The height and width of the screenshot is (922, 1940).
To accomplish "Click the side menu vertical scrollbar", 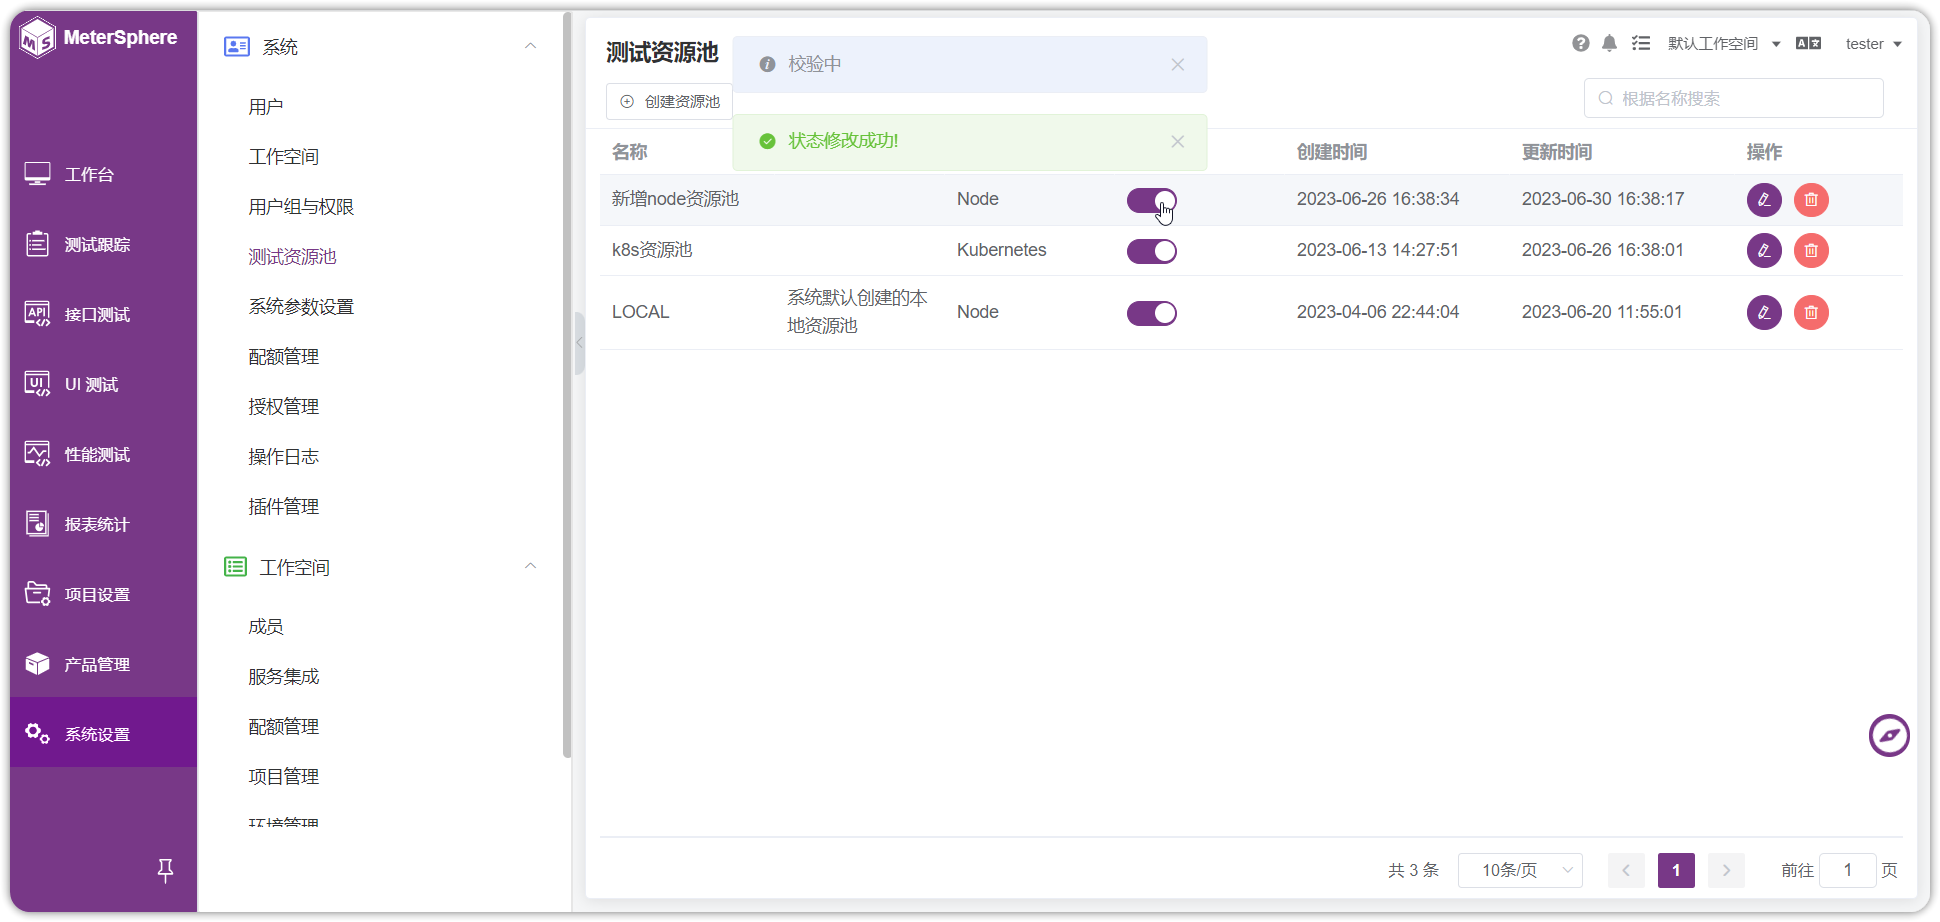I will click(x=567, y=385).
